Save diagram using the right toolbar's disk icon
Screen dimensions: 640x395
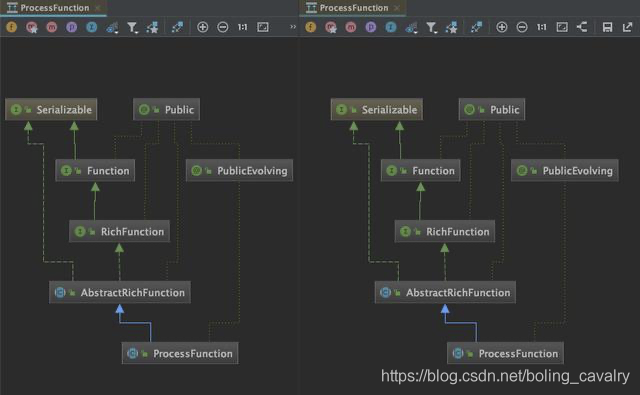click(x=607, y=27)
